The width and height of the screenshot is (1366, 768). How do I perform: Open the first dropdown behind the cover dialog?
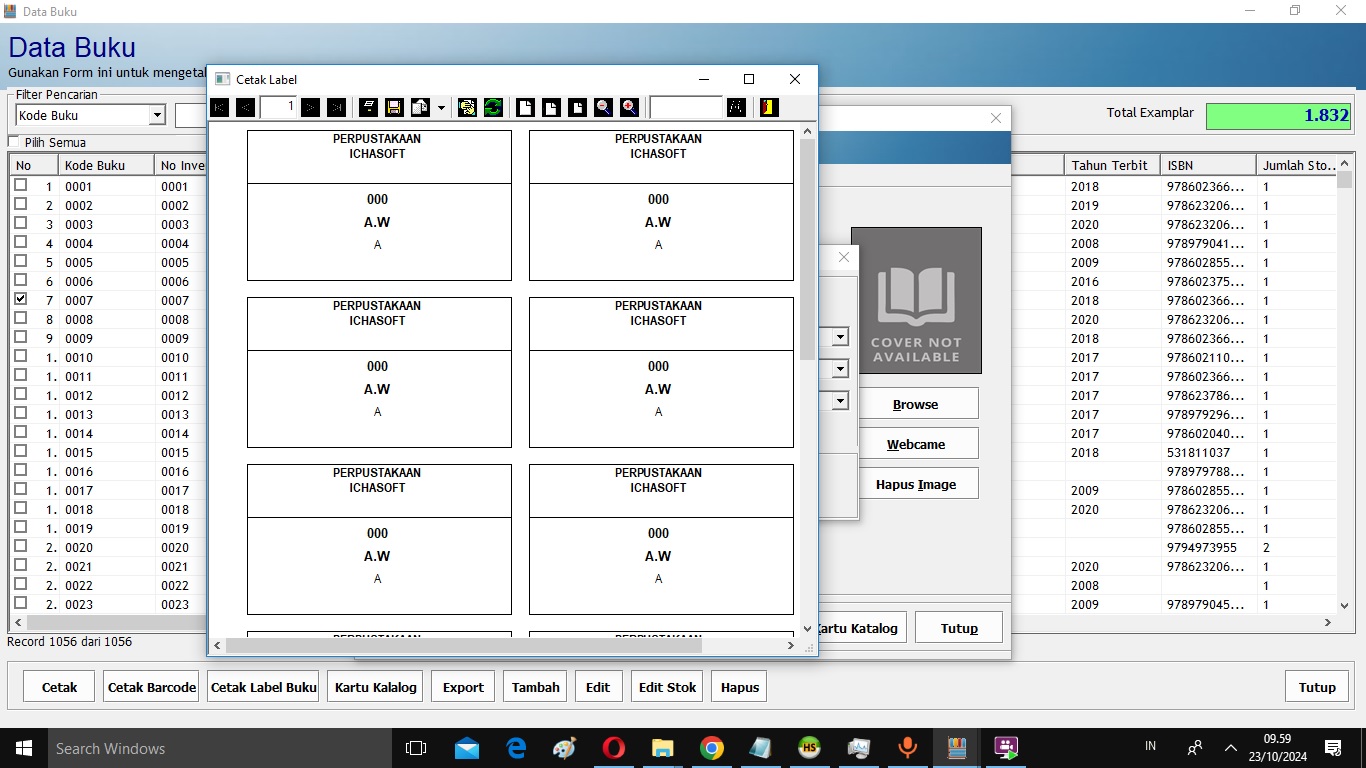pyautogui.click(x=840, y=338)
